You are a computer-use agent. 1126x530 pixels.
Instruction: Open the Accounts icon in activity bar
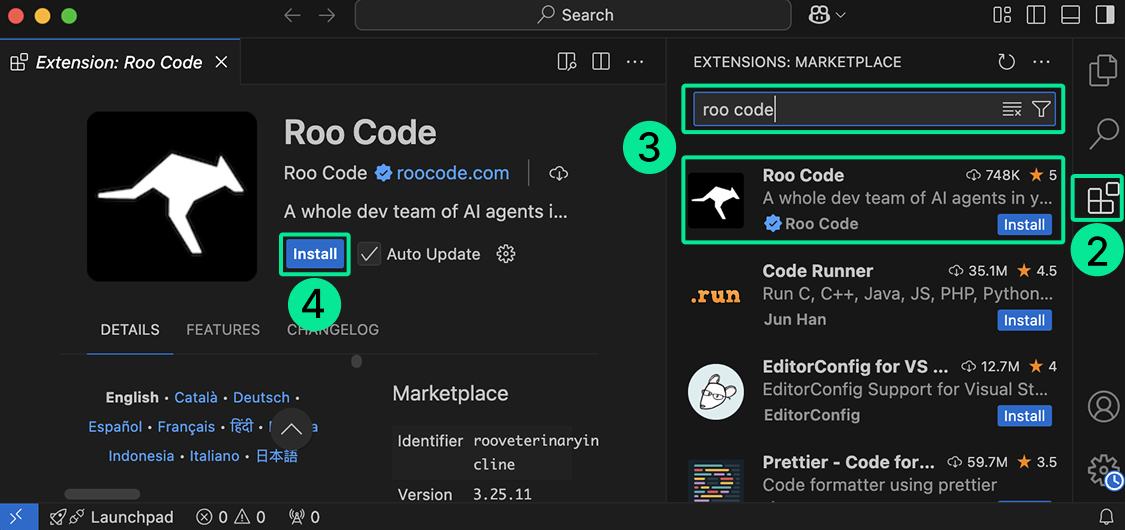pyautogui.click(x=1103, y=407)
